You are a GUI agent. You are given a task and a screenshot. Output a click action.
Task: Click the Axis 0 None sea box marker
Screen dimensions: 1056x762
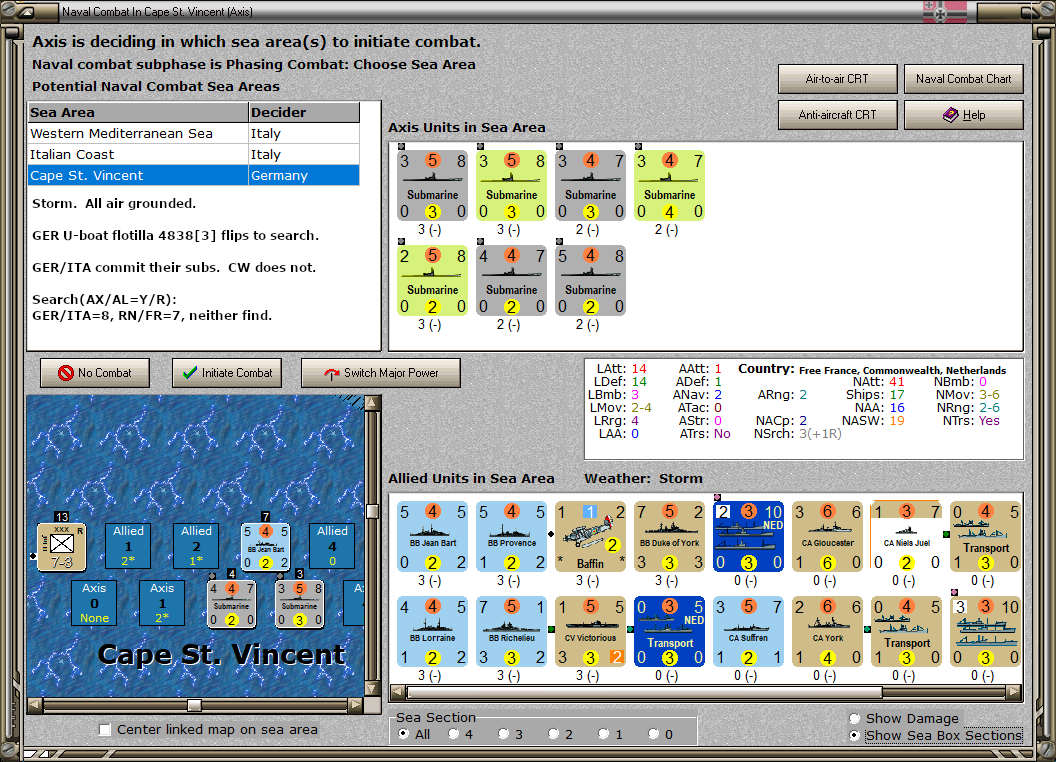coord(94,602)
